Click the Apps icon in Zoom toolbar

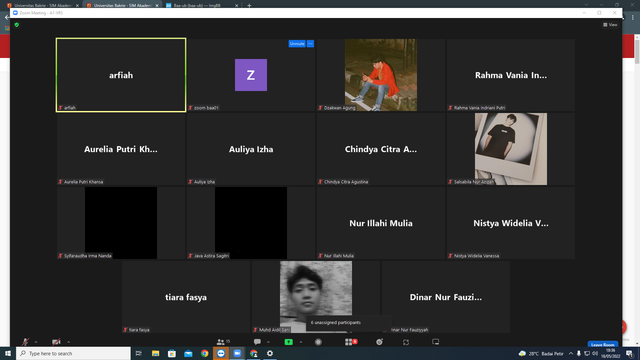coord(406,342)
